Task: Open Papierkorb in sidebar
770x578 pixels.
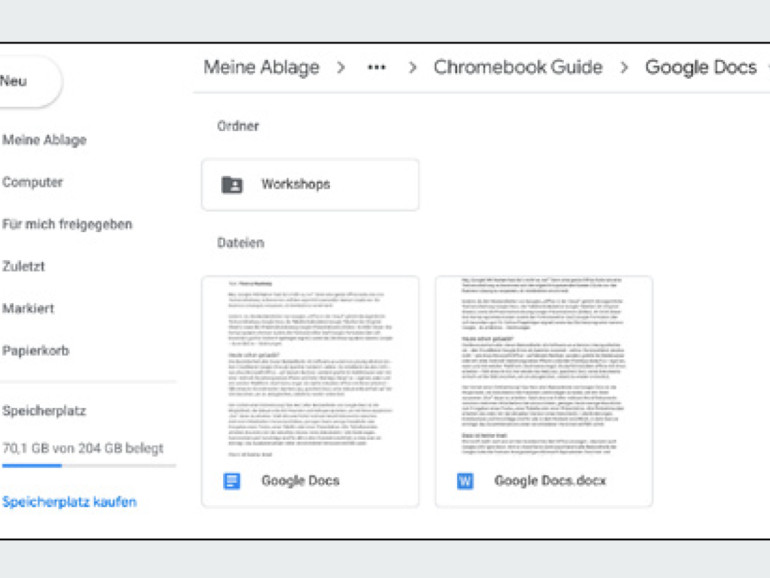Action: point(35,351)
